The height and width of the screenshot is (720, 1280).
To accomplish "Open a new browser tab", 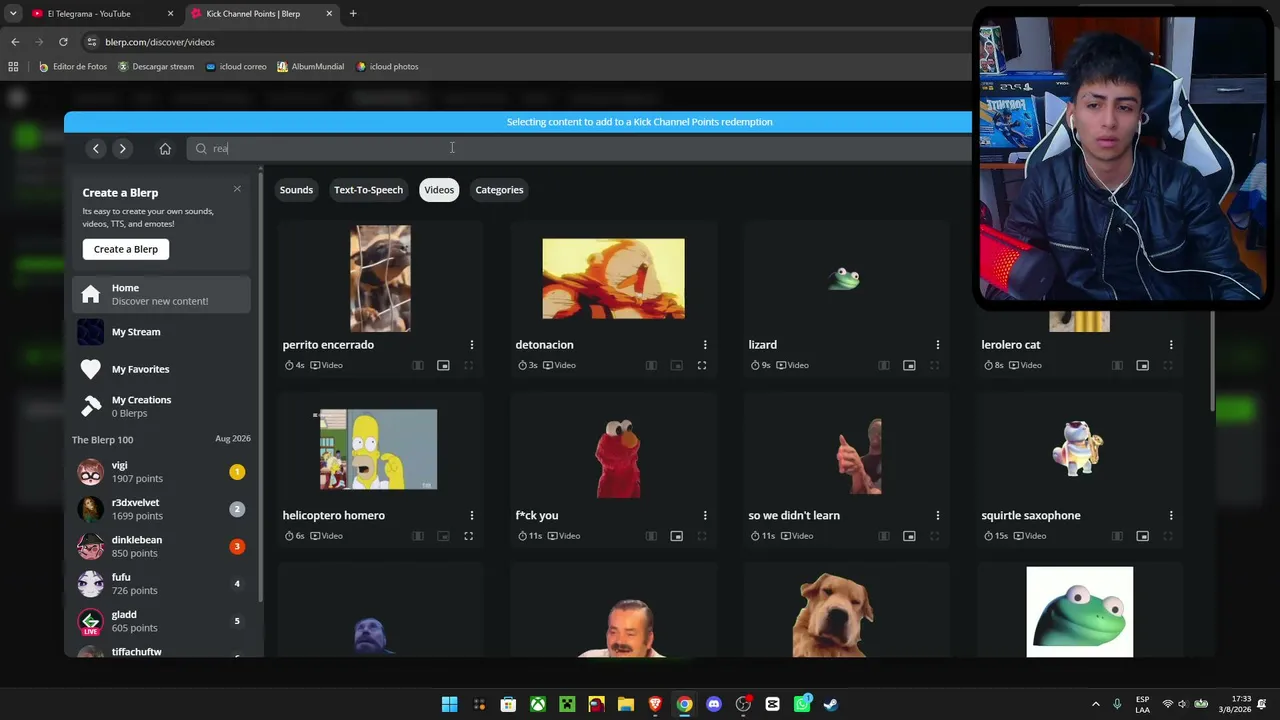I will tap(353, 14).
